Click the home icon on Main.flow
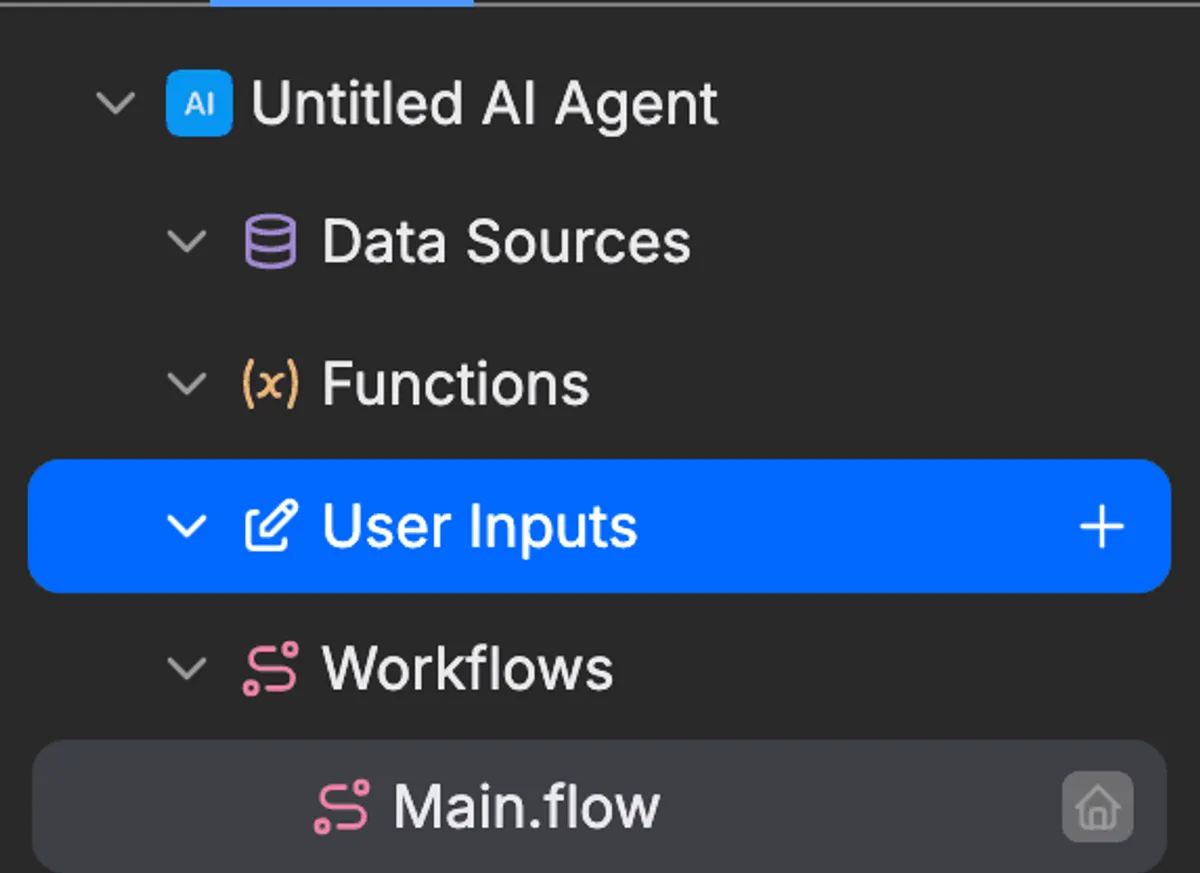 click(x=1097, y=806)
